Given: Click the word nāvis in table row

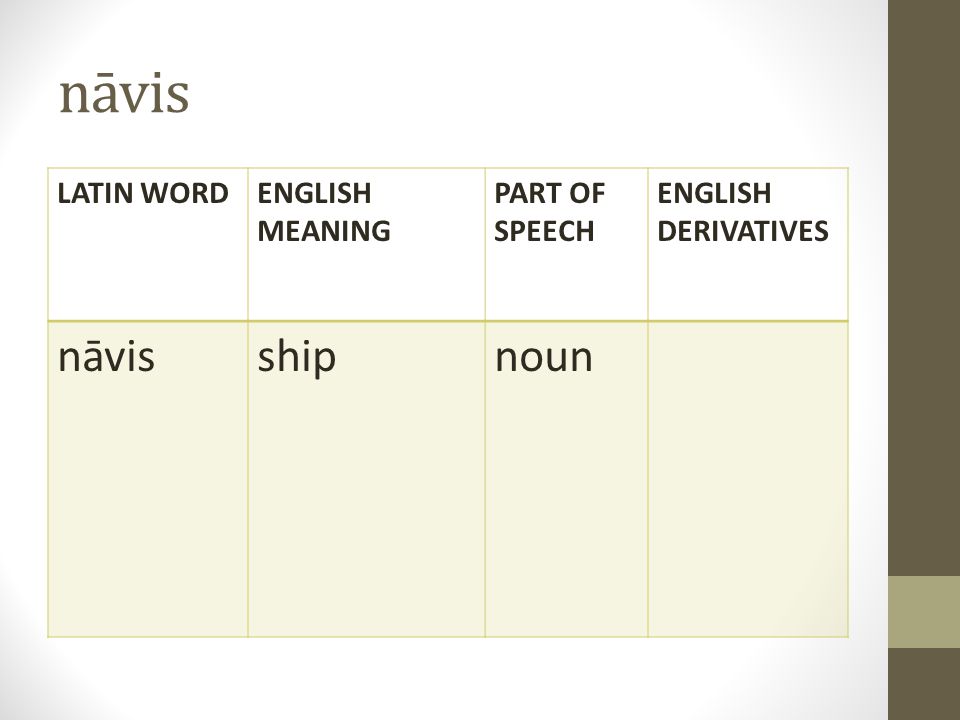Looking at the screenshot, I should (x=107, y=357).
